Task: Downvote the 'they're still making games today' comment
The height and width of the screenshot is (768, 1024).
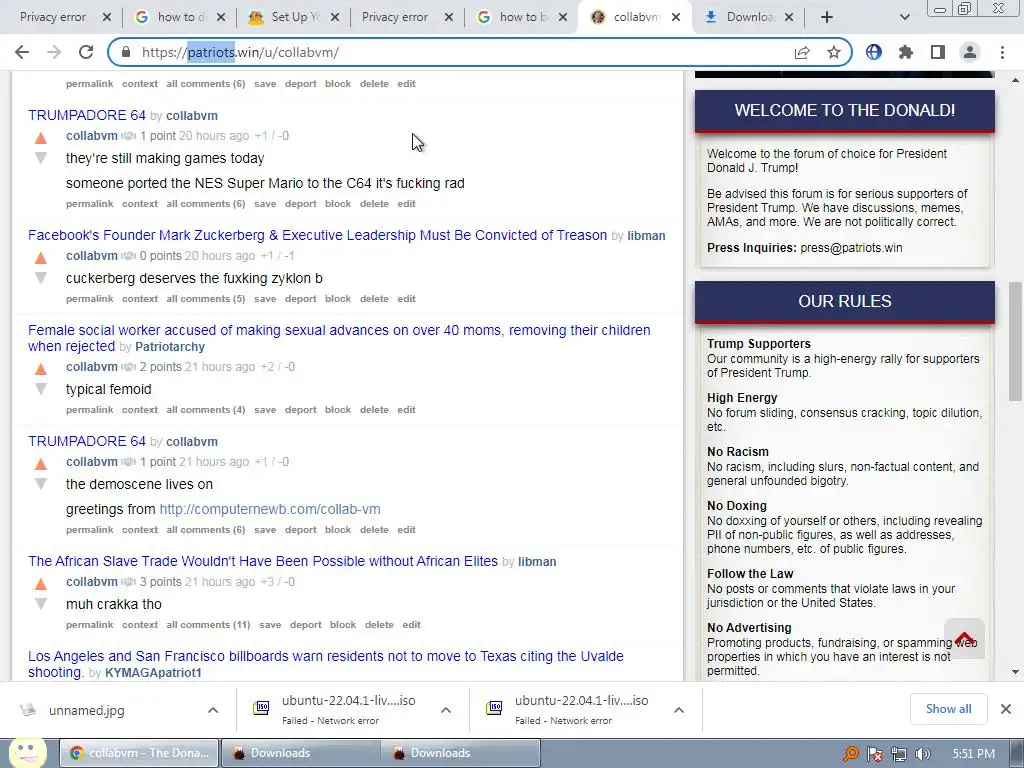Action: click(x=40, y=157)
